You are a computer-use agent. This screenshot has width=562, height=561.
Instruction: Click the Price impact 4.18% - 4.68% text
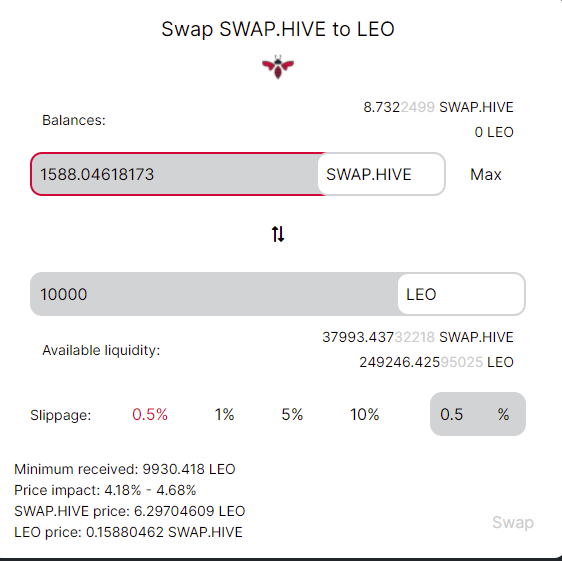(105, 490)
